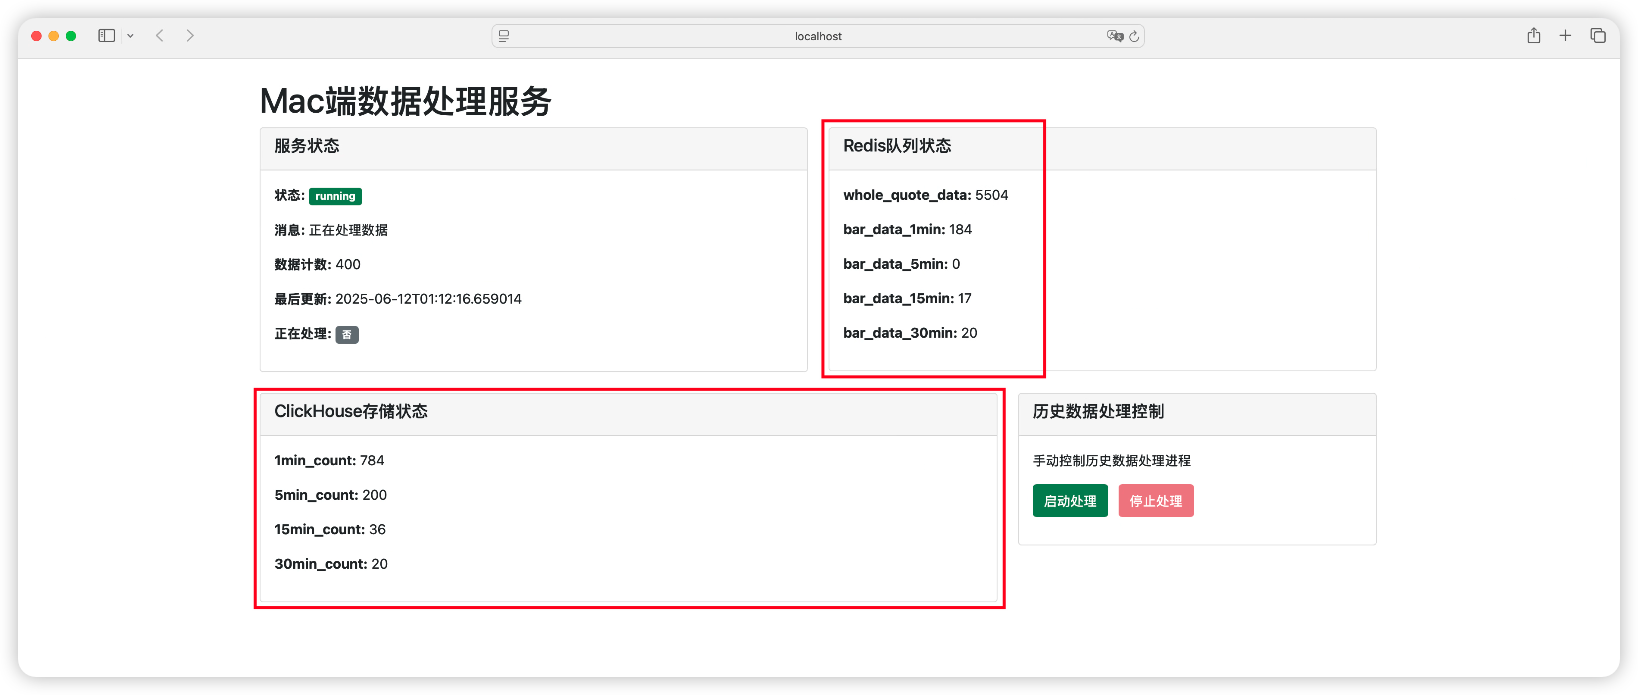Viewport: 1638px width, 695px height.
Task: Show the tab overview icon
Action: [1598, 36]
